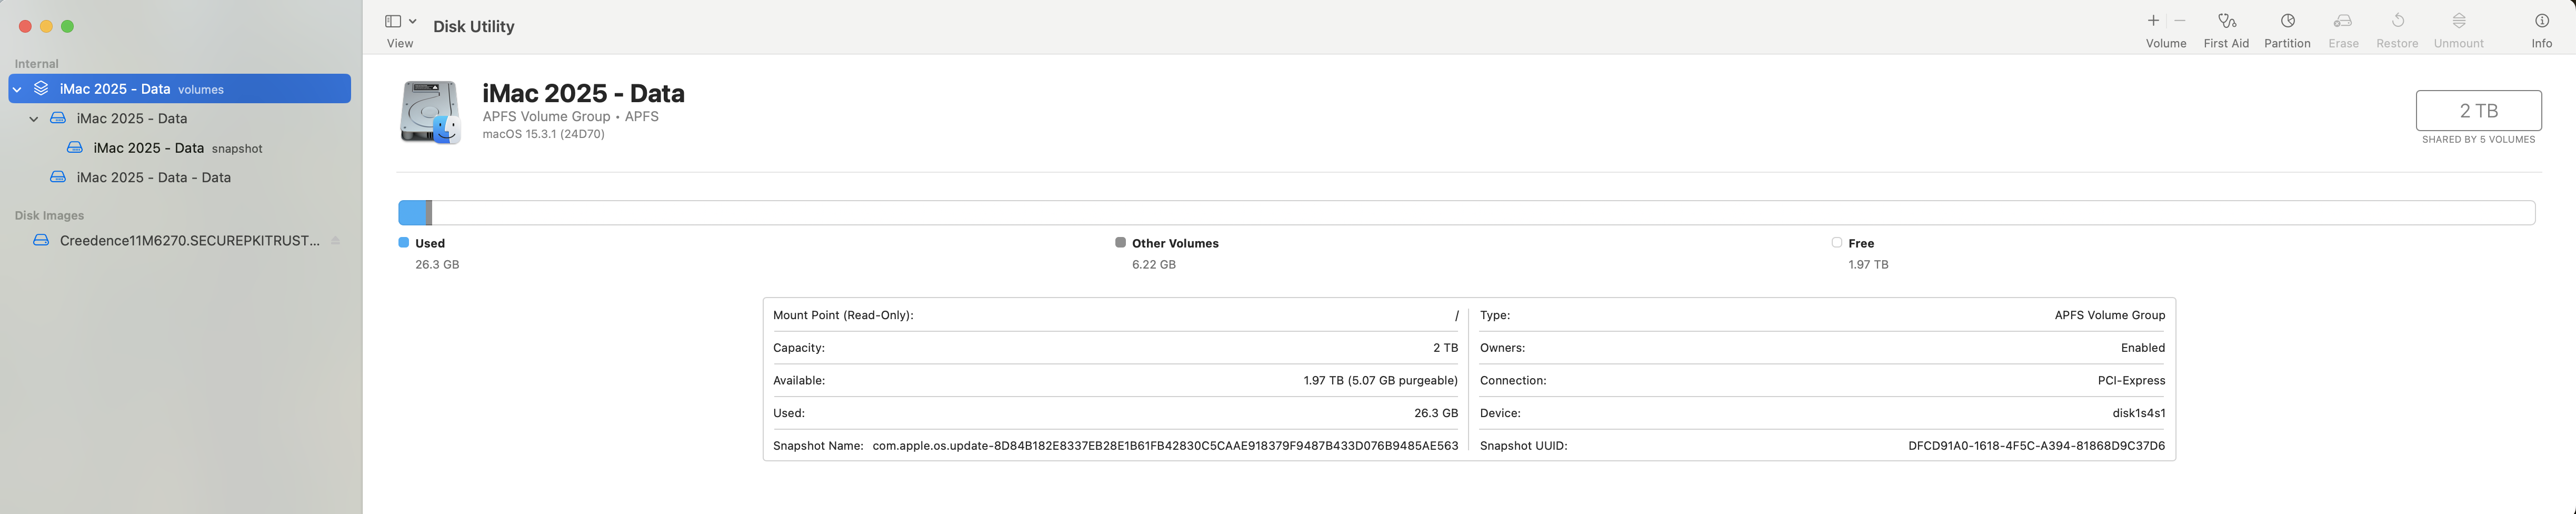Click the SHARED BY 5 VOLUMES caption
This screenshot has width=2576, height=514.
tap(2478, 140)
